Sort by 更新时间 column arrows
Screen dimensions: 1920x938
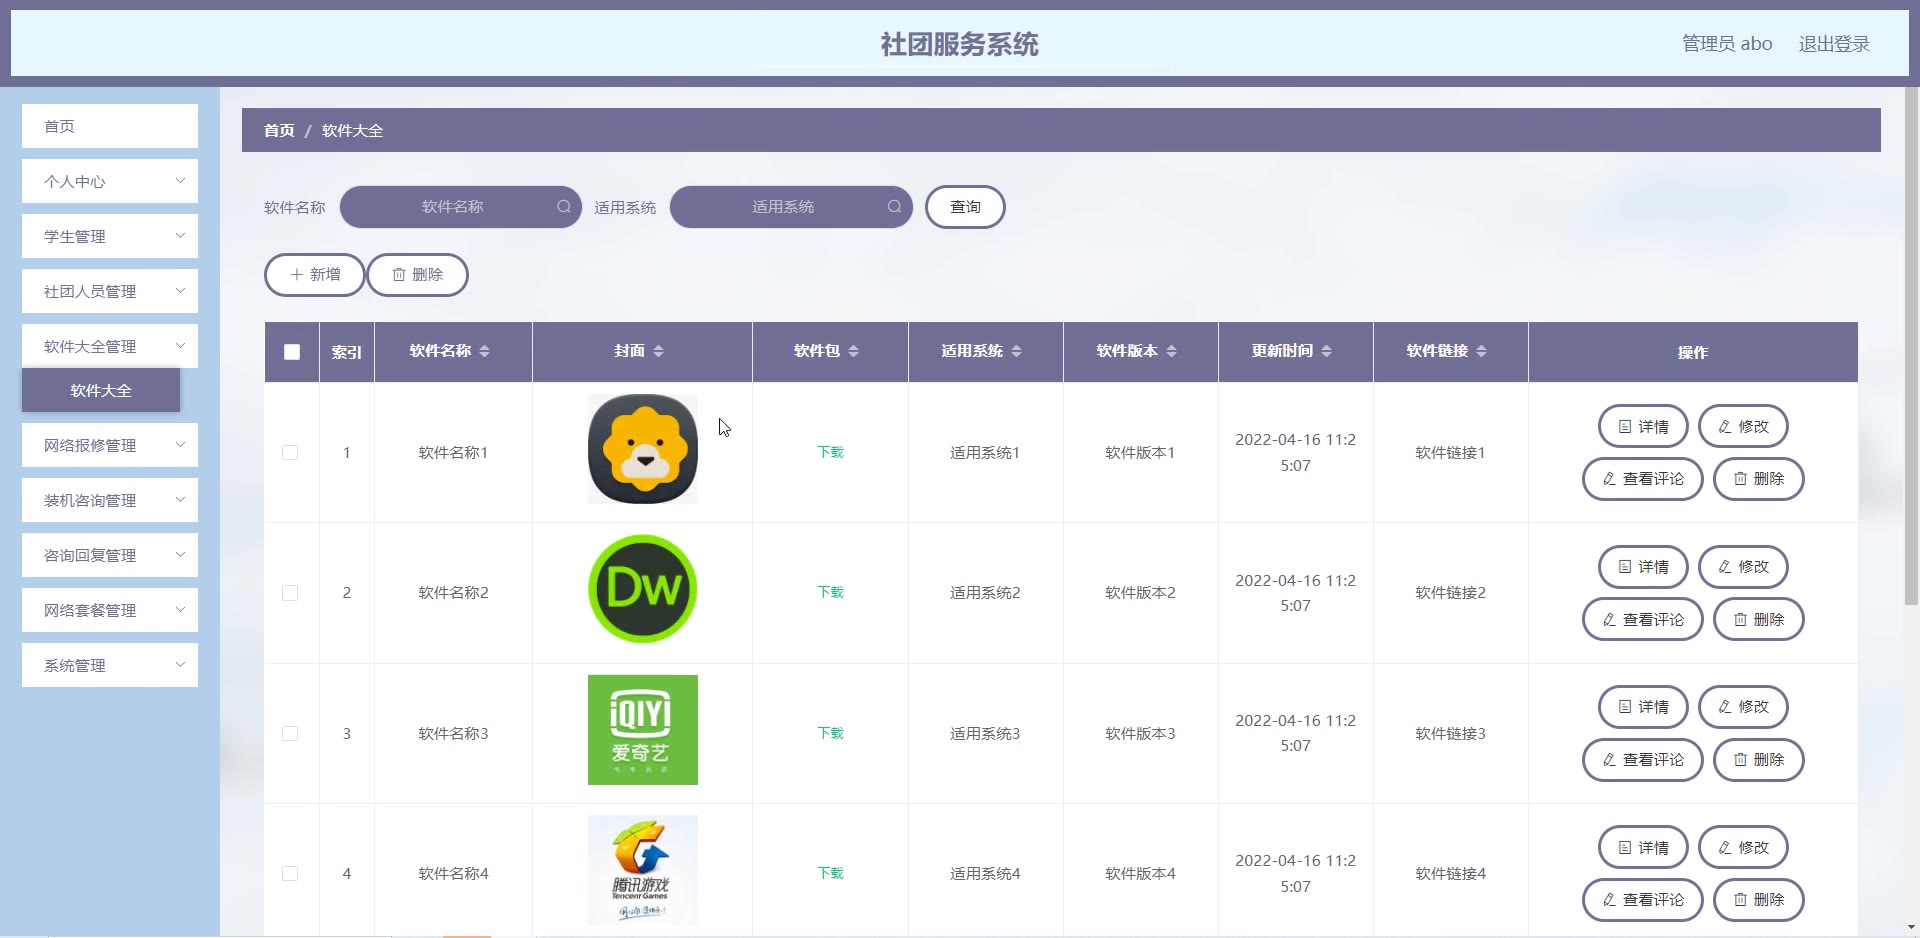pos(1327,351)
